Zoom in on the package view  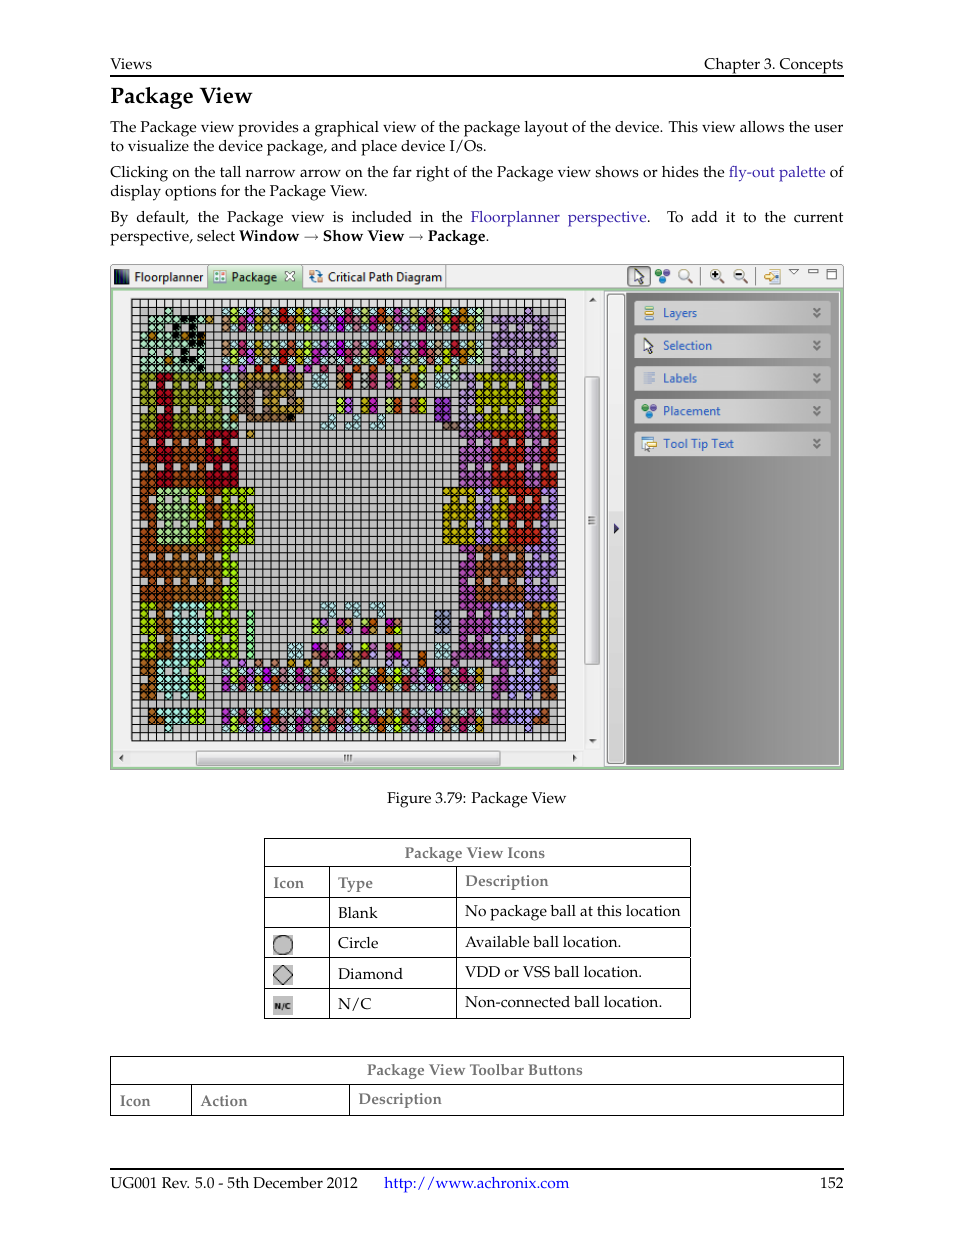click(x=716, y=275)
